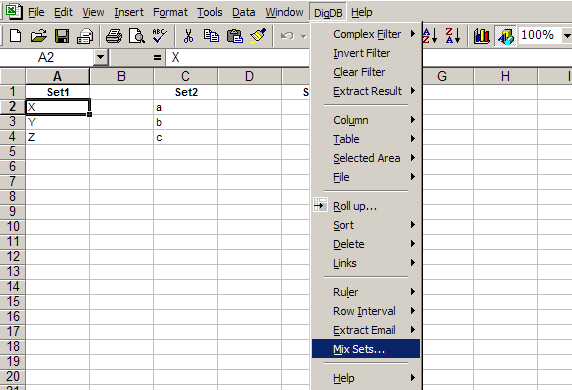Viewport: 572px width, 390px height.
Task: Expand the Links submenu
Action: (366, 263)
